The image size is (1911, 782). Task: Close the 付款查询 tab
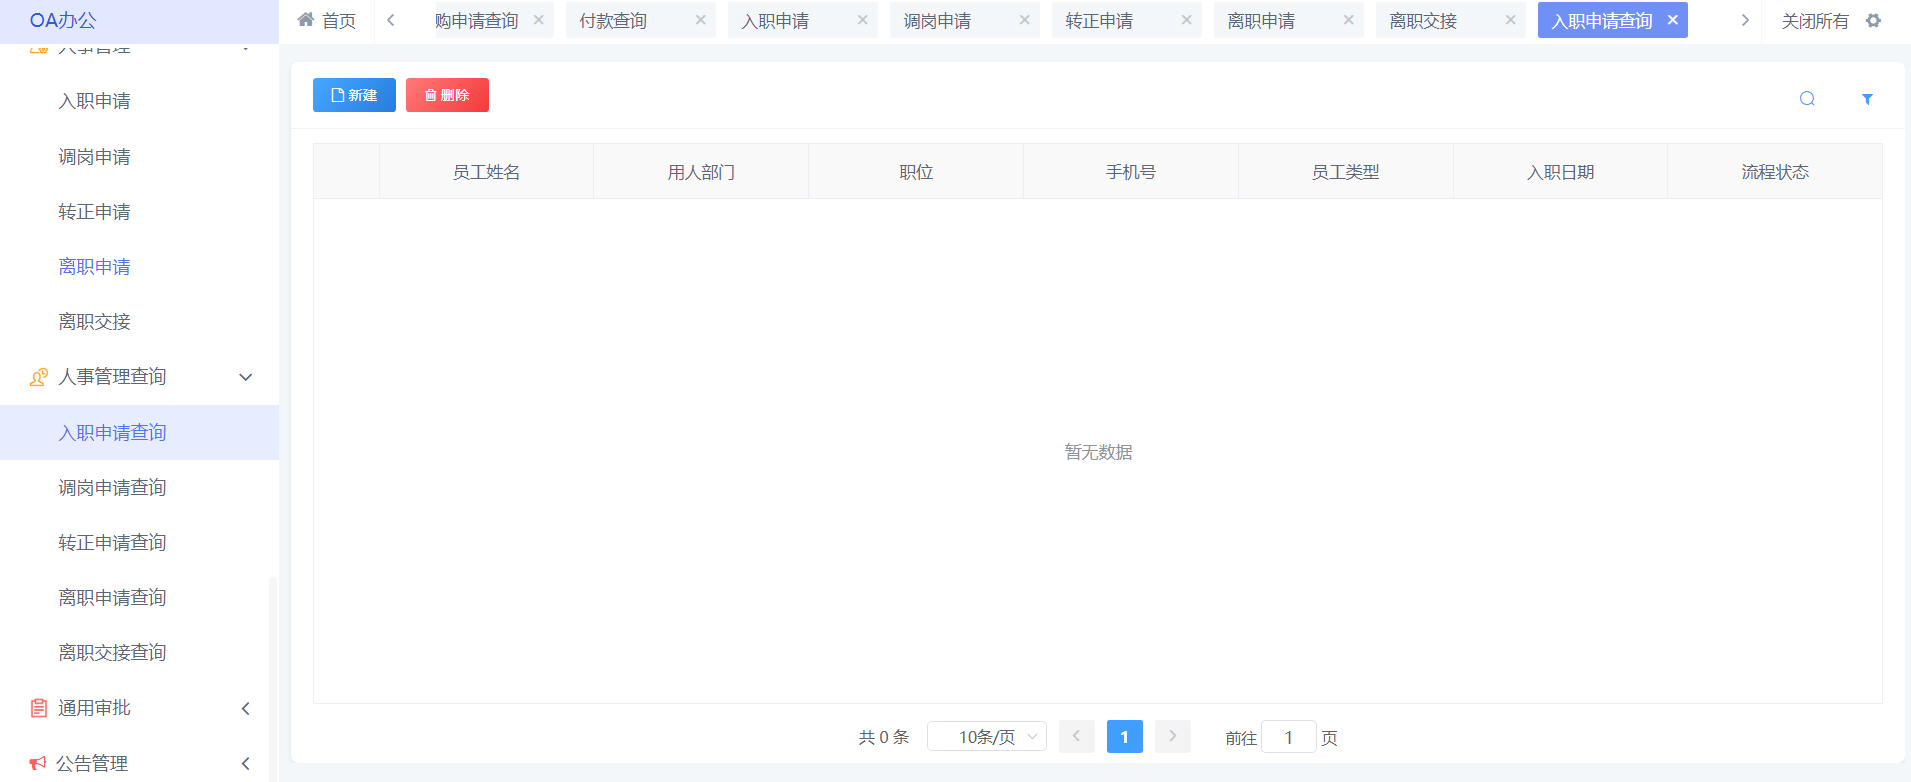pyautogui.click(x=700, y=20)
